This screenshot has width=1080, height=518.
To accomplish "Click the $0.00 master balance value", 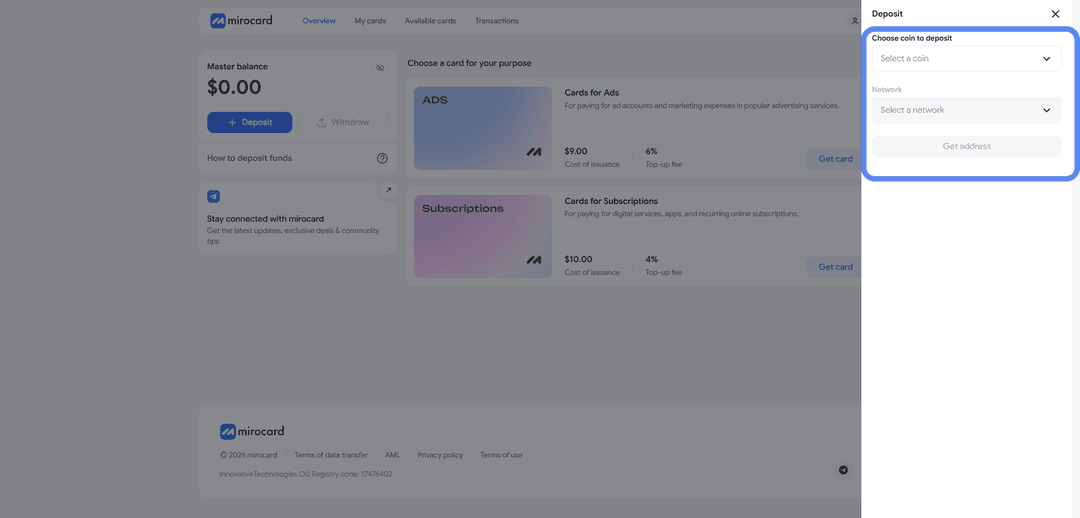I will coord(234,87).
